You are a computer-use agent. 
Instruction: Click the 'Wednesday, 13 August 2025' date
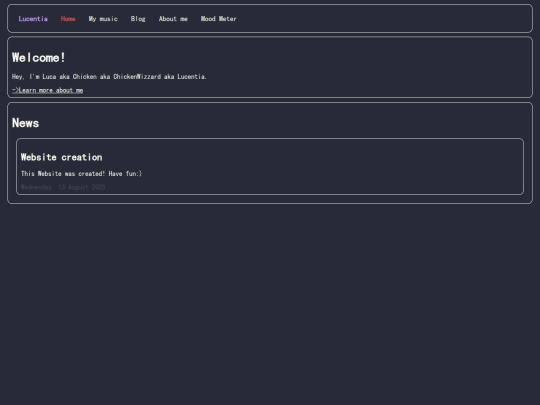pos(63,187)
